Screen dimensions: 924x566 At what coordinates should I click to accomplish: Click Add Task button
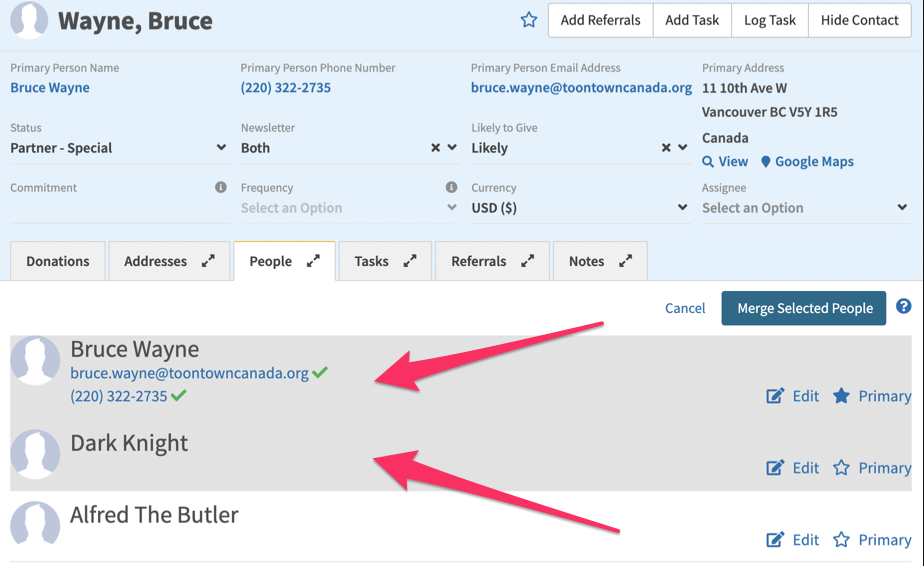[692, 20]
